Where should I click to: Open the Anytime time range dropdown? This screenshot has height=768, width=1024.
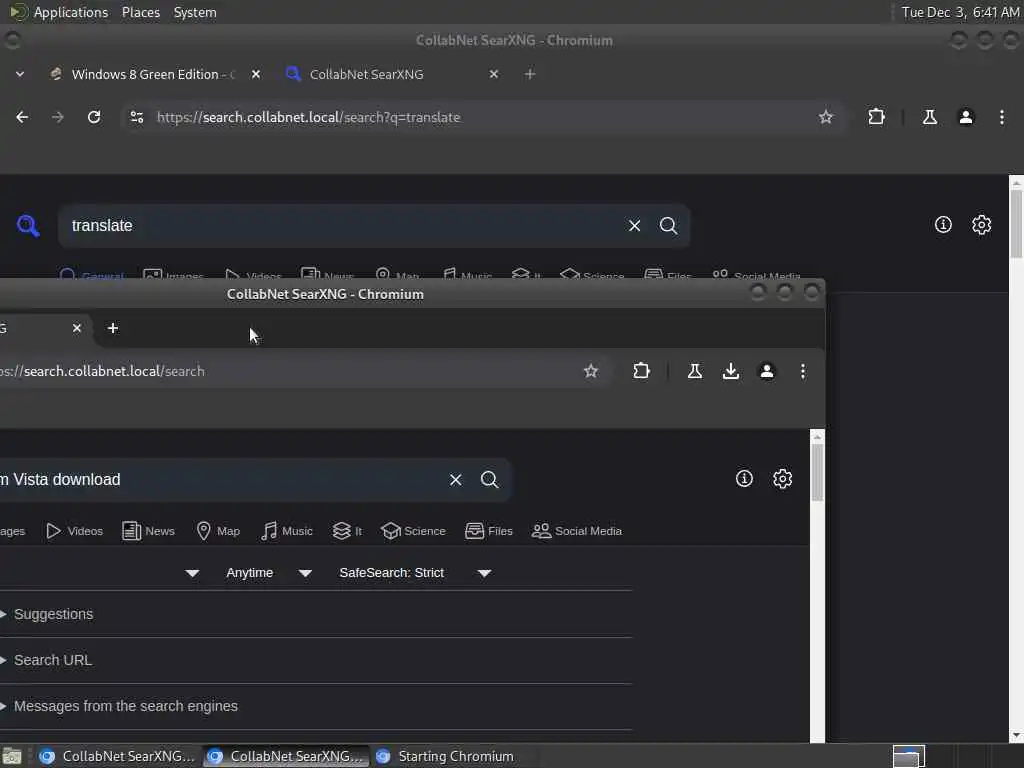268,573
